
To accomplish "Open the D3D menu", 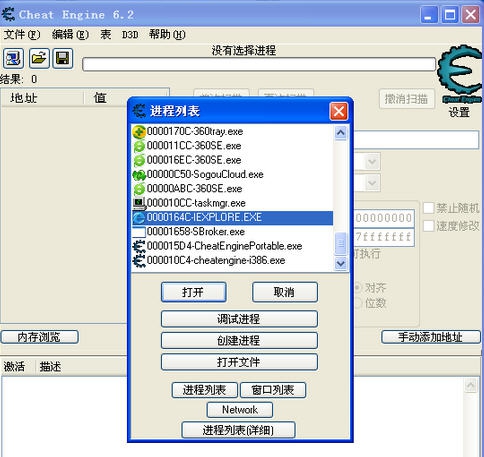I will [x=130, y=34].
